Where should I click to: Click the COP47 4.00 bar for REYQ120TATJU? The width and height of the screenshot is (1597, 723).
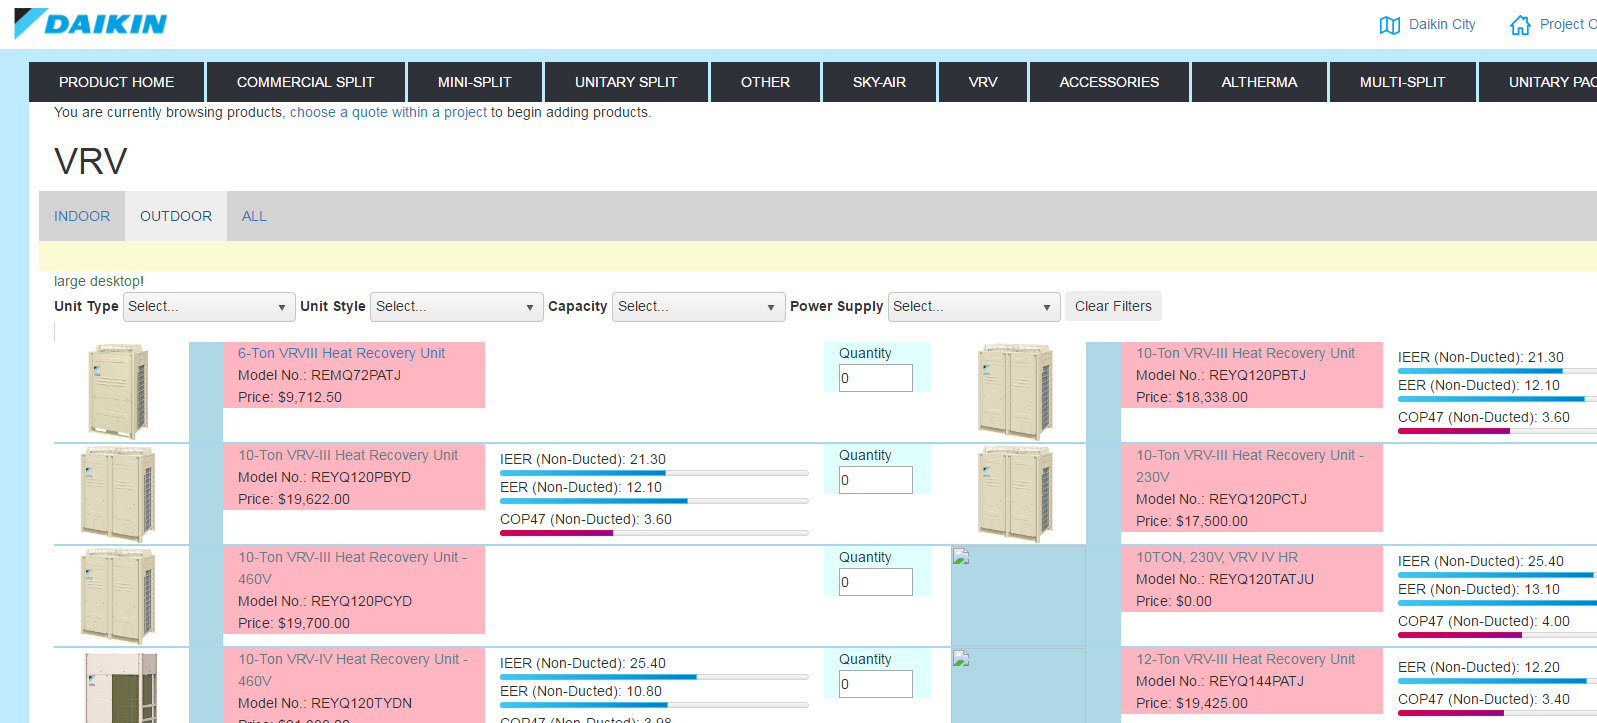(1497, 635)
